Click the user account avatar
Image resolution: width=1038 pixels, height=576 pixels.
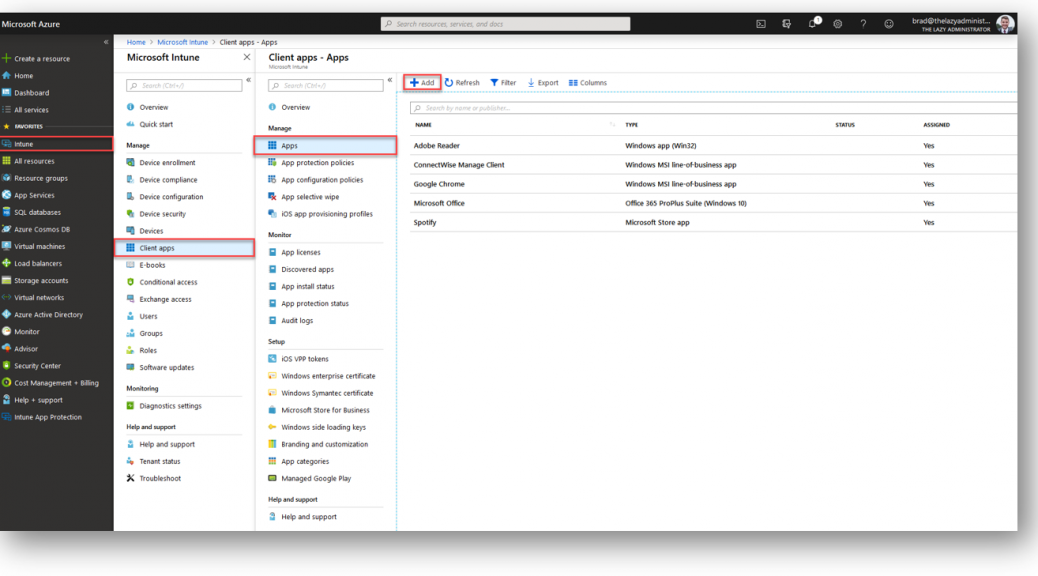pos(1005,24)
